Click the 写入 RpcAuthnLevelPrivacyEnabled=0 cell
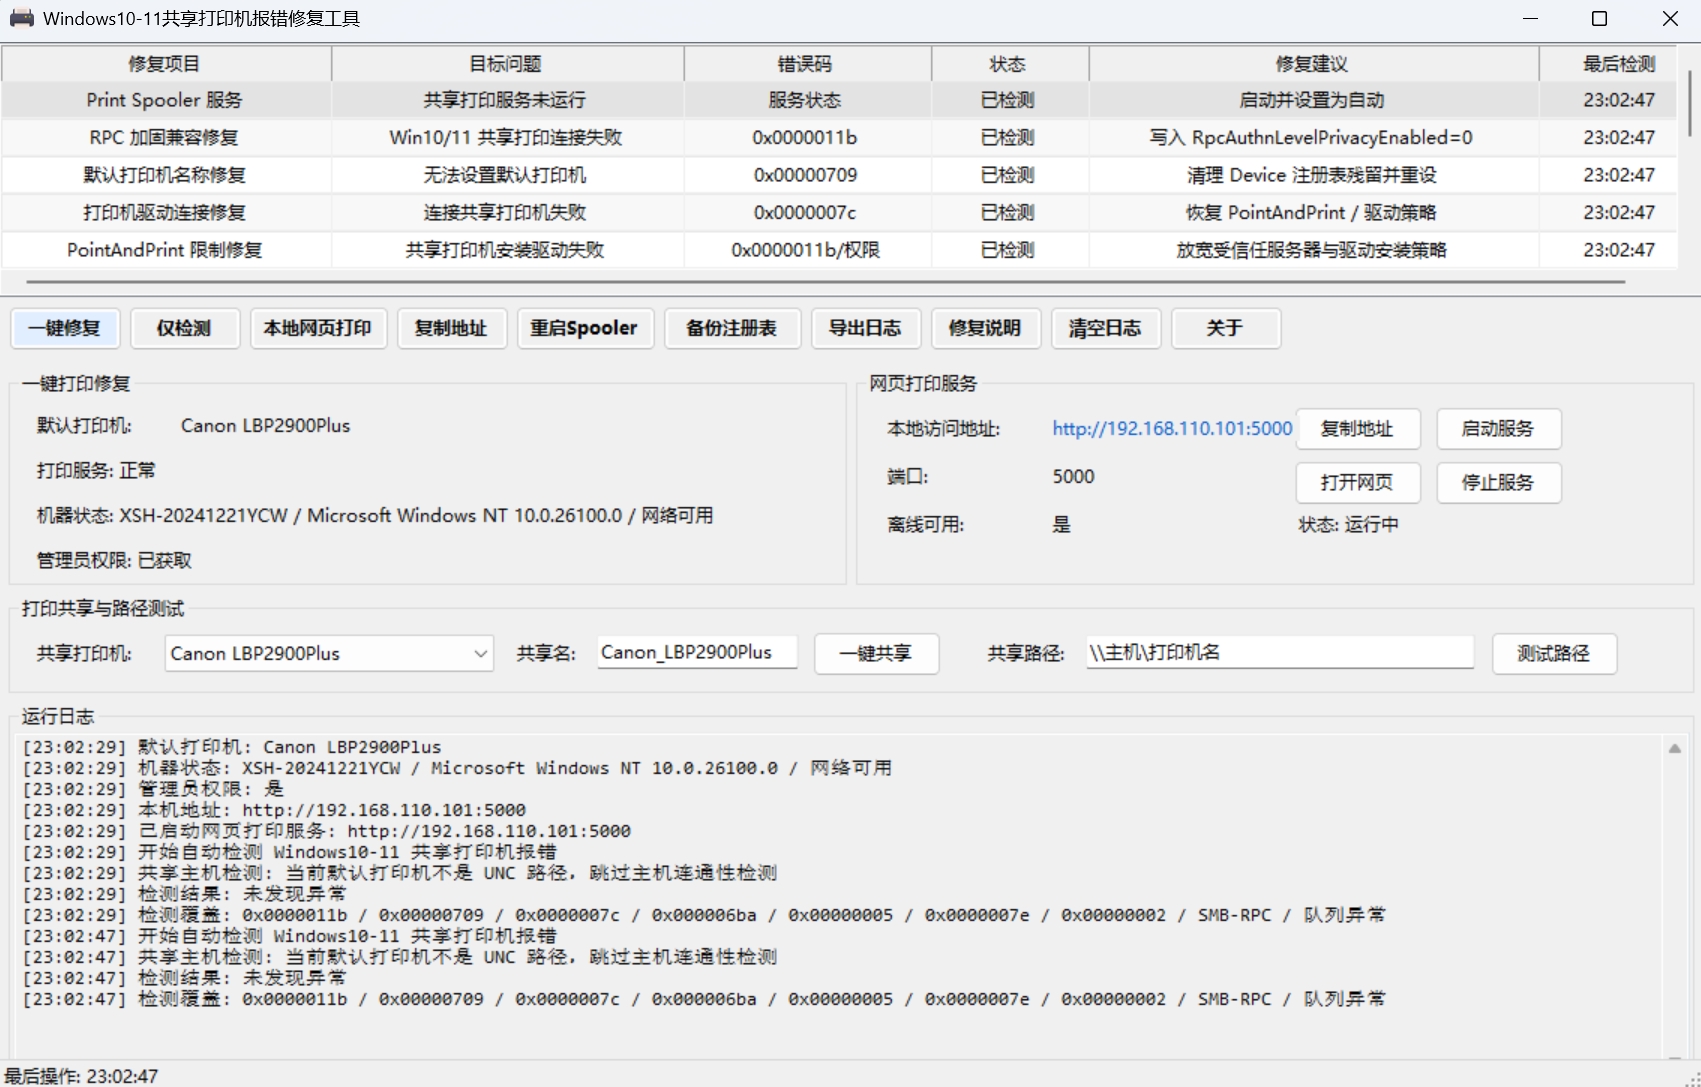 (x=1312, y=138)
